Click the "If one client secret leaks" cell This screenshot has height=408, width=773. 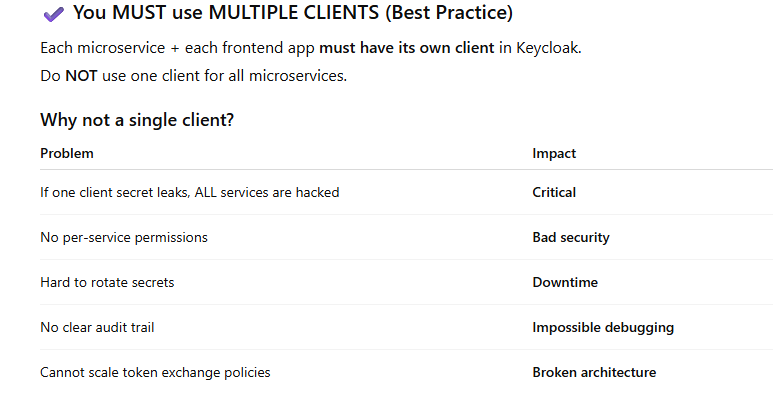point(189,192)
